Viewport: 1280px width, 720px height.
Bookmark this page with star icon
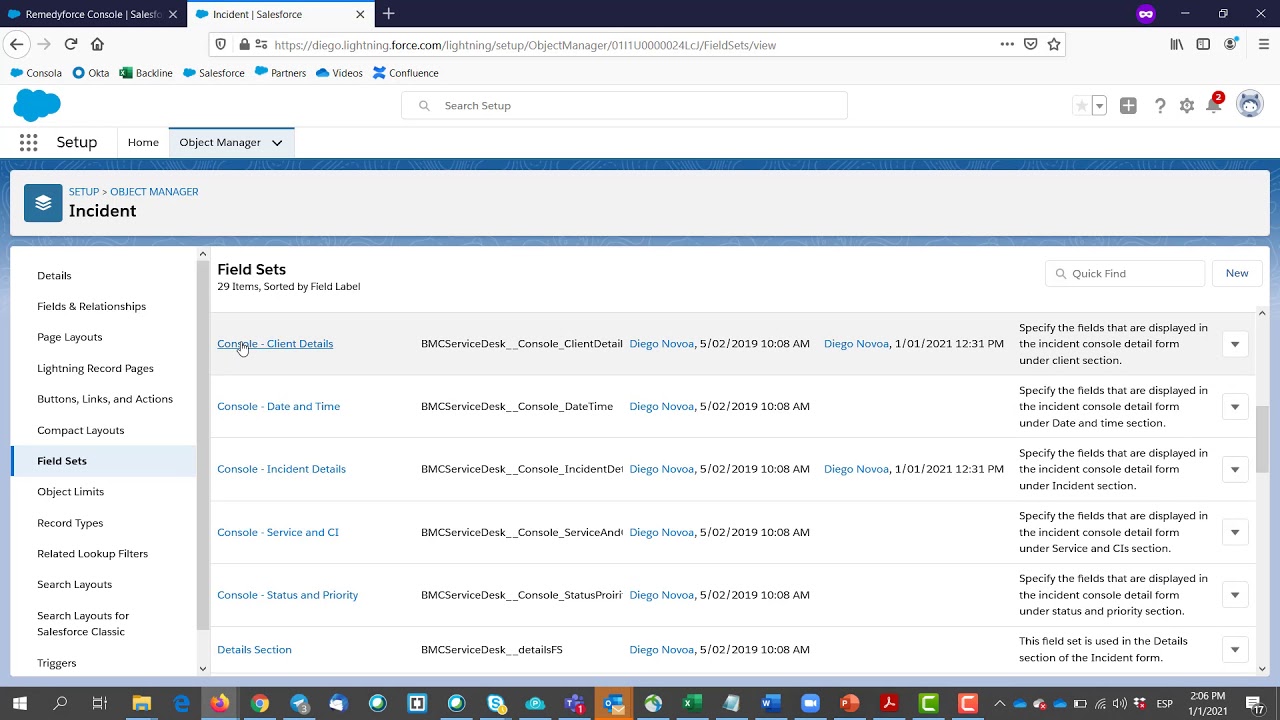(x=1053, y=44)
